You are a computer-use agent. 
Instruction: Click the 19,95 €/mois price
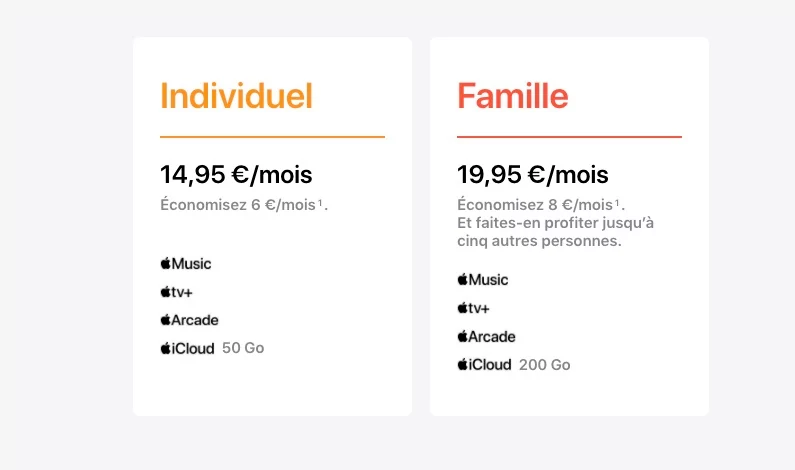[x=532, y=175]
